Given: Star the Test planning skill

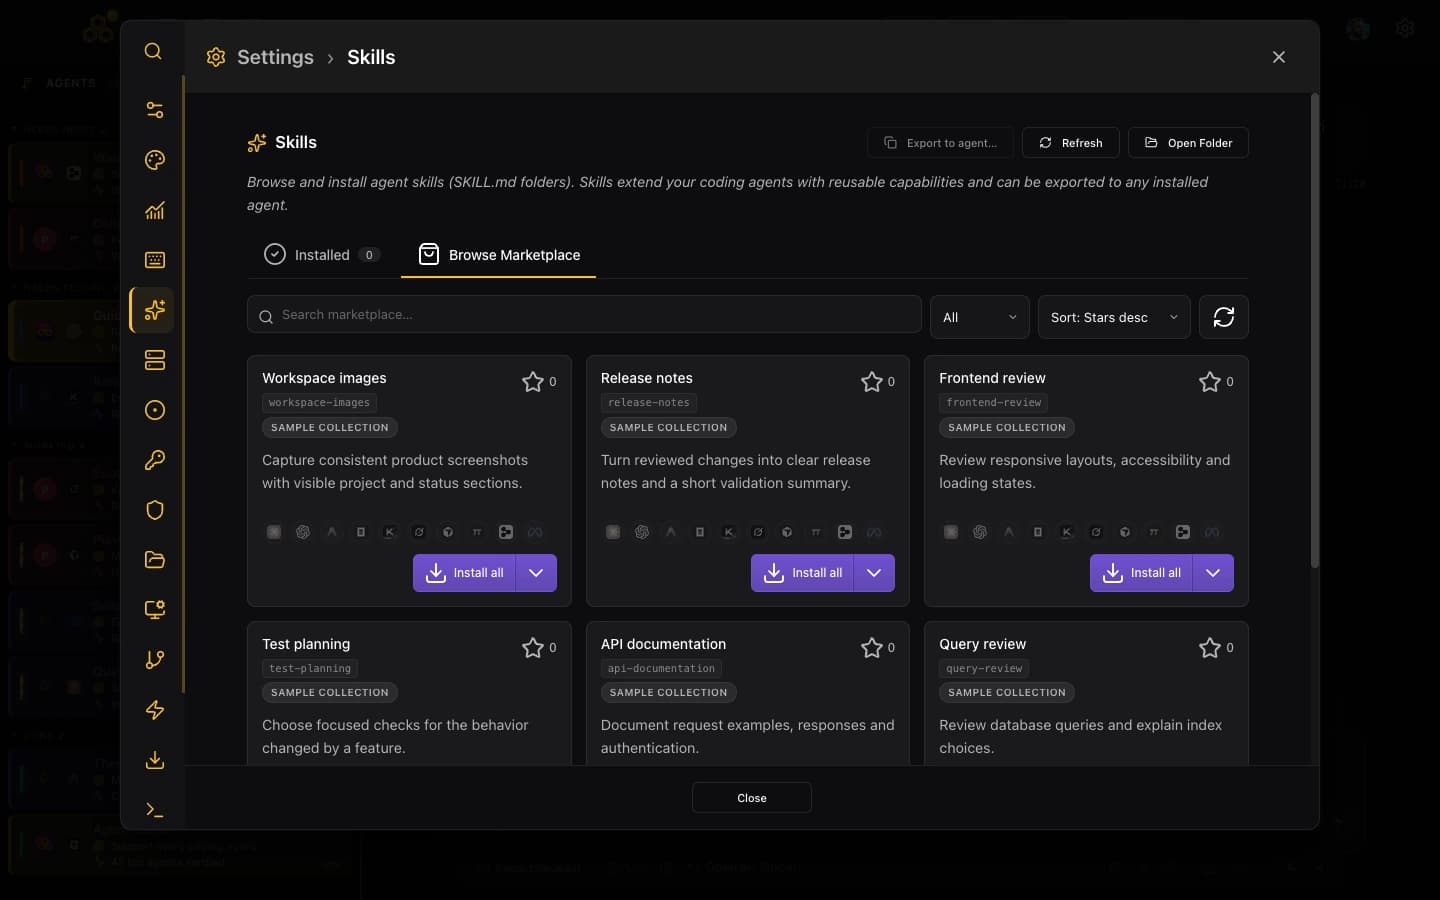Looking at the screenshot, I should (533, 647).
